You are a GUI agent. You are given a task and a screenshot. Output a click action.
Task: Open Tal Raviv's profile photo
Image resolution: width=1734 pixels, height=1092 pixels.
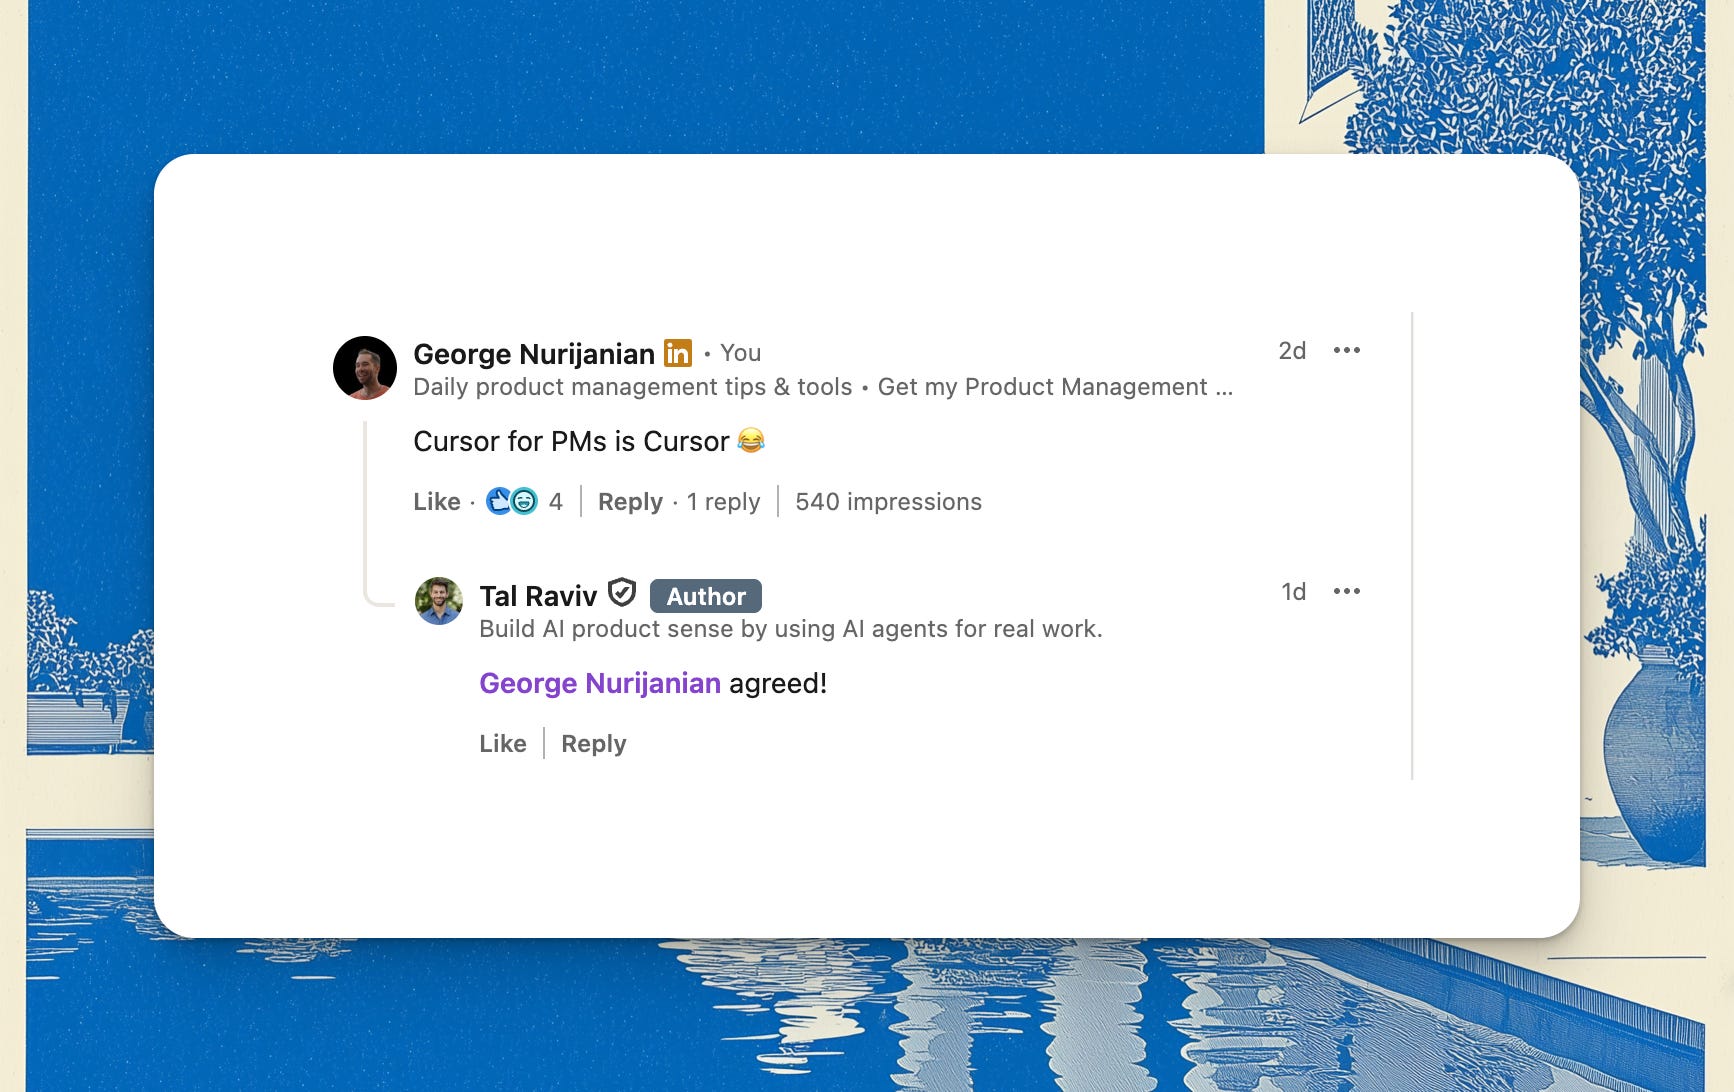click(439, 601)
